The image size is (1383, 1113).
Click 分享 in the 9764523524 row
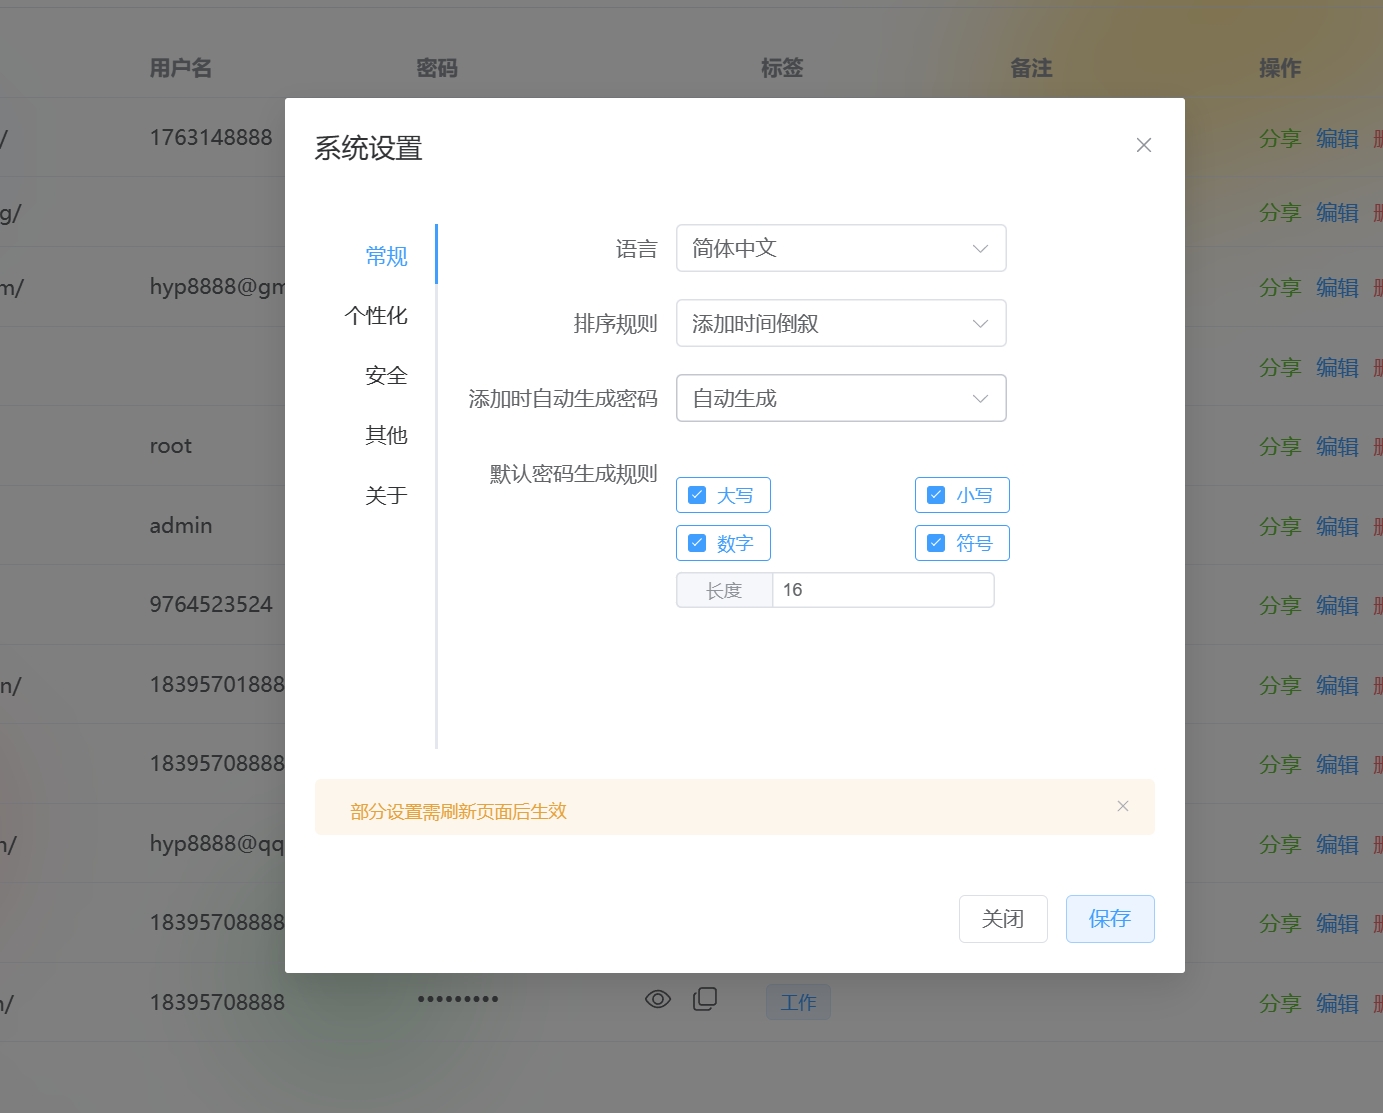click(1280, 605)
